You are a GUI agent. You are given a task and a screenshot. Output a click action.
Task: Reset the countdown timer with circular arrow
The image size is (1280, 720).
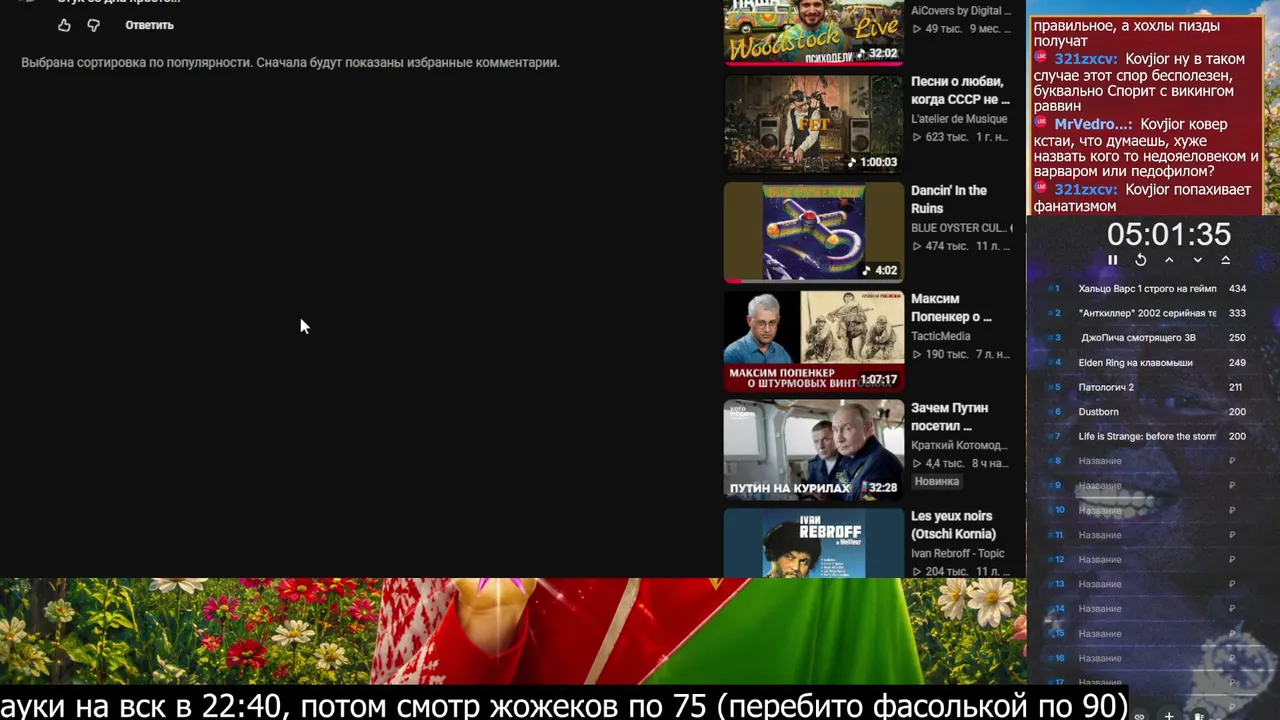(x=1140, y=260)
